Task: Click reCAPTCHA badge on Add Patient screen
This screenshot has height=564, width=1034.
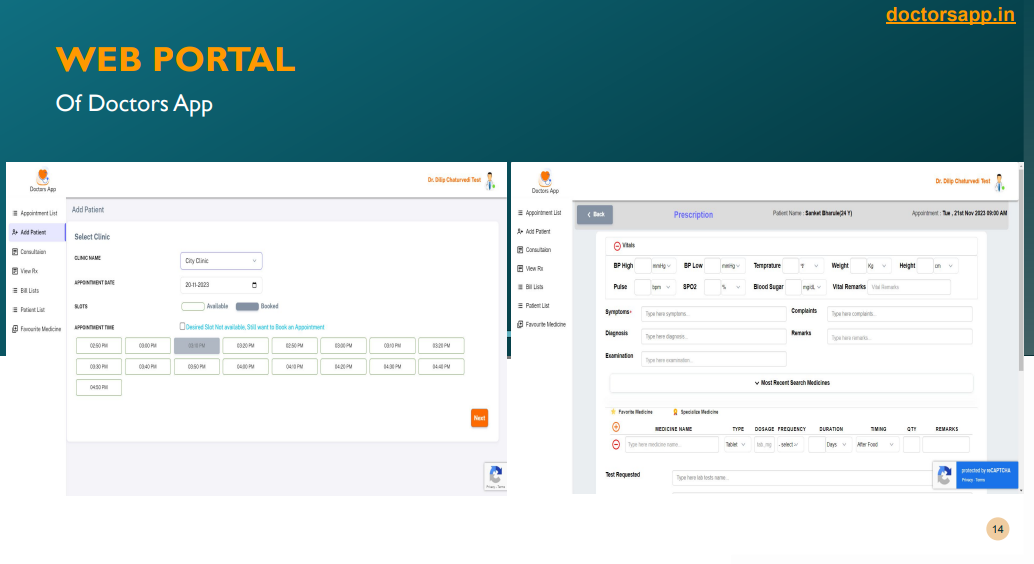Action: pos(495,476)
